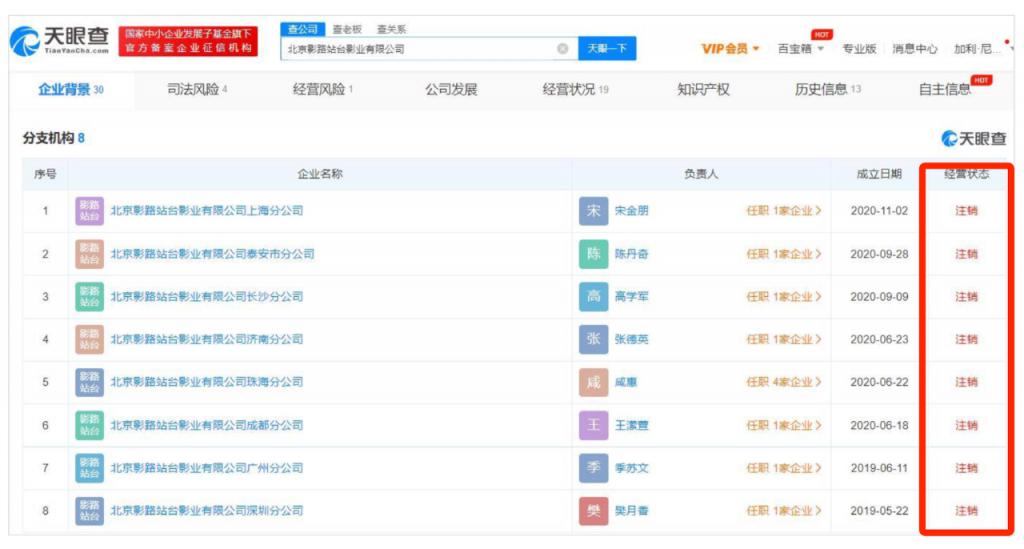Image resolution: width=1024 pixels, height=549 pixels.
Task: Click the purple company logo for Shanghai branch
Action: (89, 211)
